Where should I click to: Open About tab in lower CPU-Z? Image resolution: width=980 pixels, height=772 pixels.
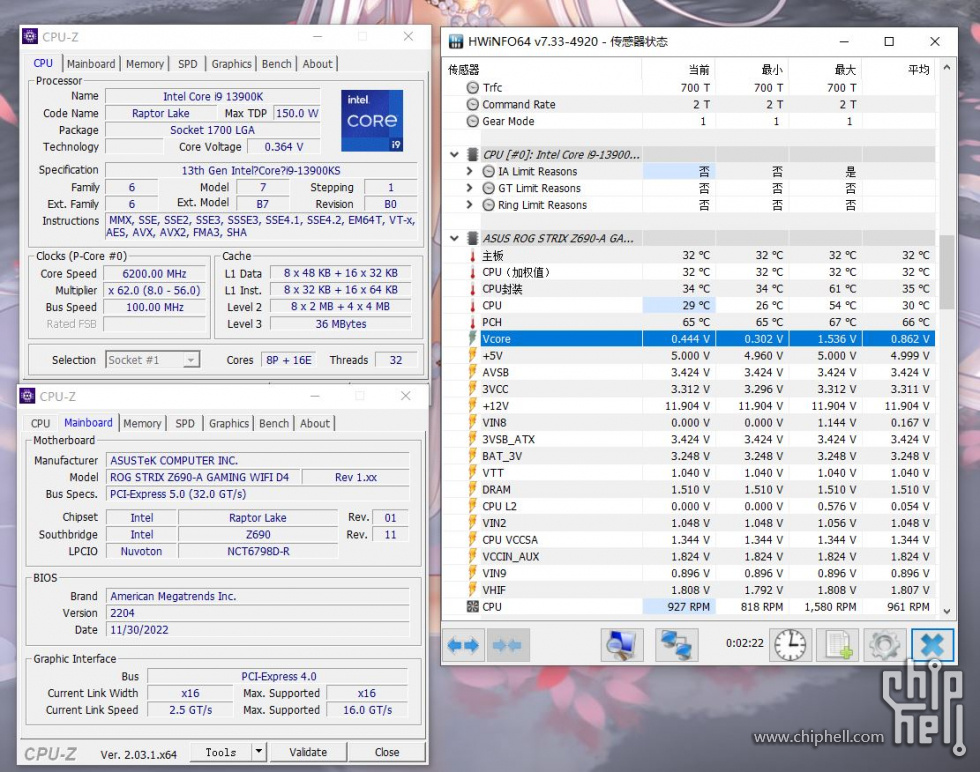click(315, 423)
